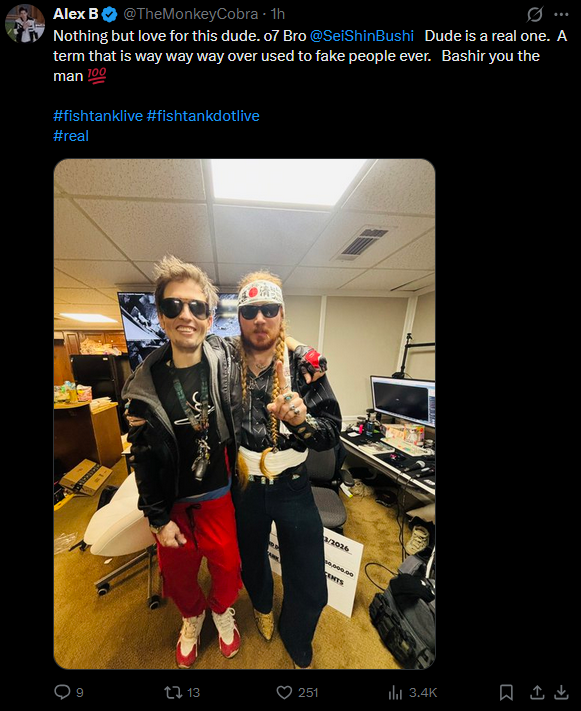The image size is (581, 711).
Task: View post analytics bar chart icon
Action: click(x=395, y=692)
